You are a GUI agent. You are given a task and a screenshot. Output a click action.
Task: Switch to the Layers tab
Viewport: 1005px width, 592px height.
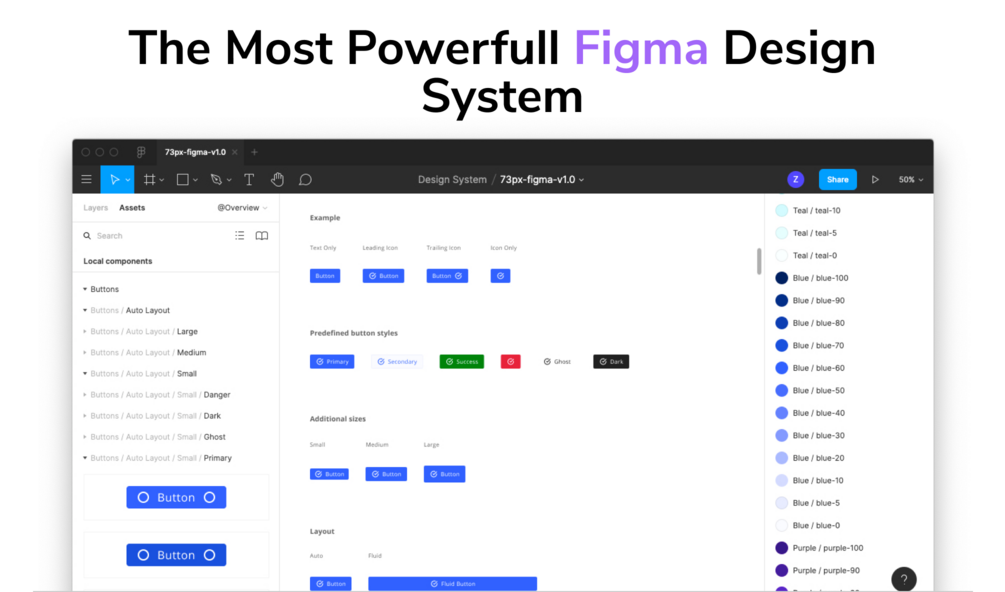click(x=96, y=208)
